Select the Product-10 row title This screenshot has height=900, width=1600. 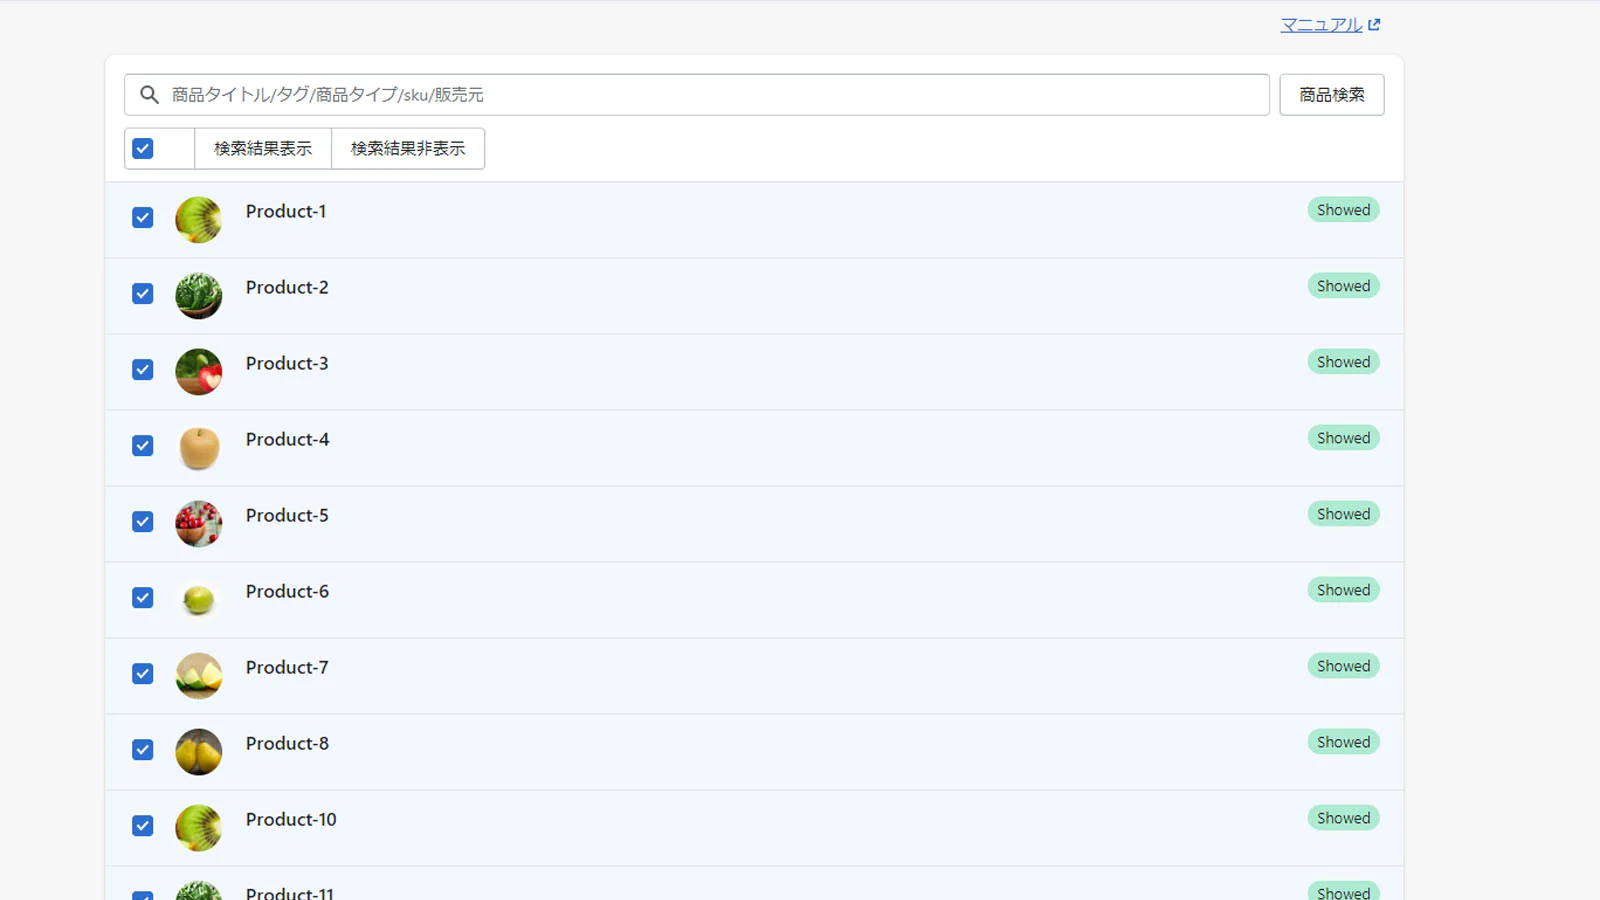pyautogui.click(x=291, y=820)
